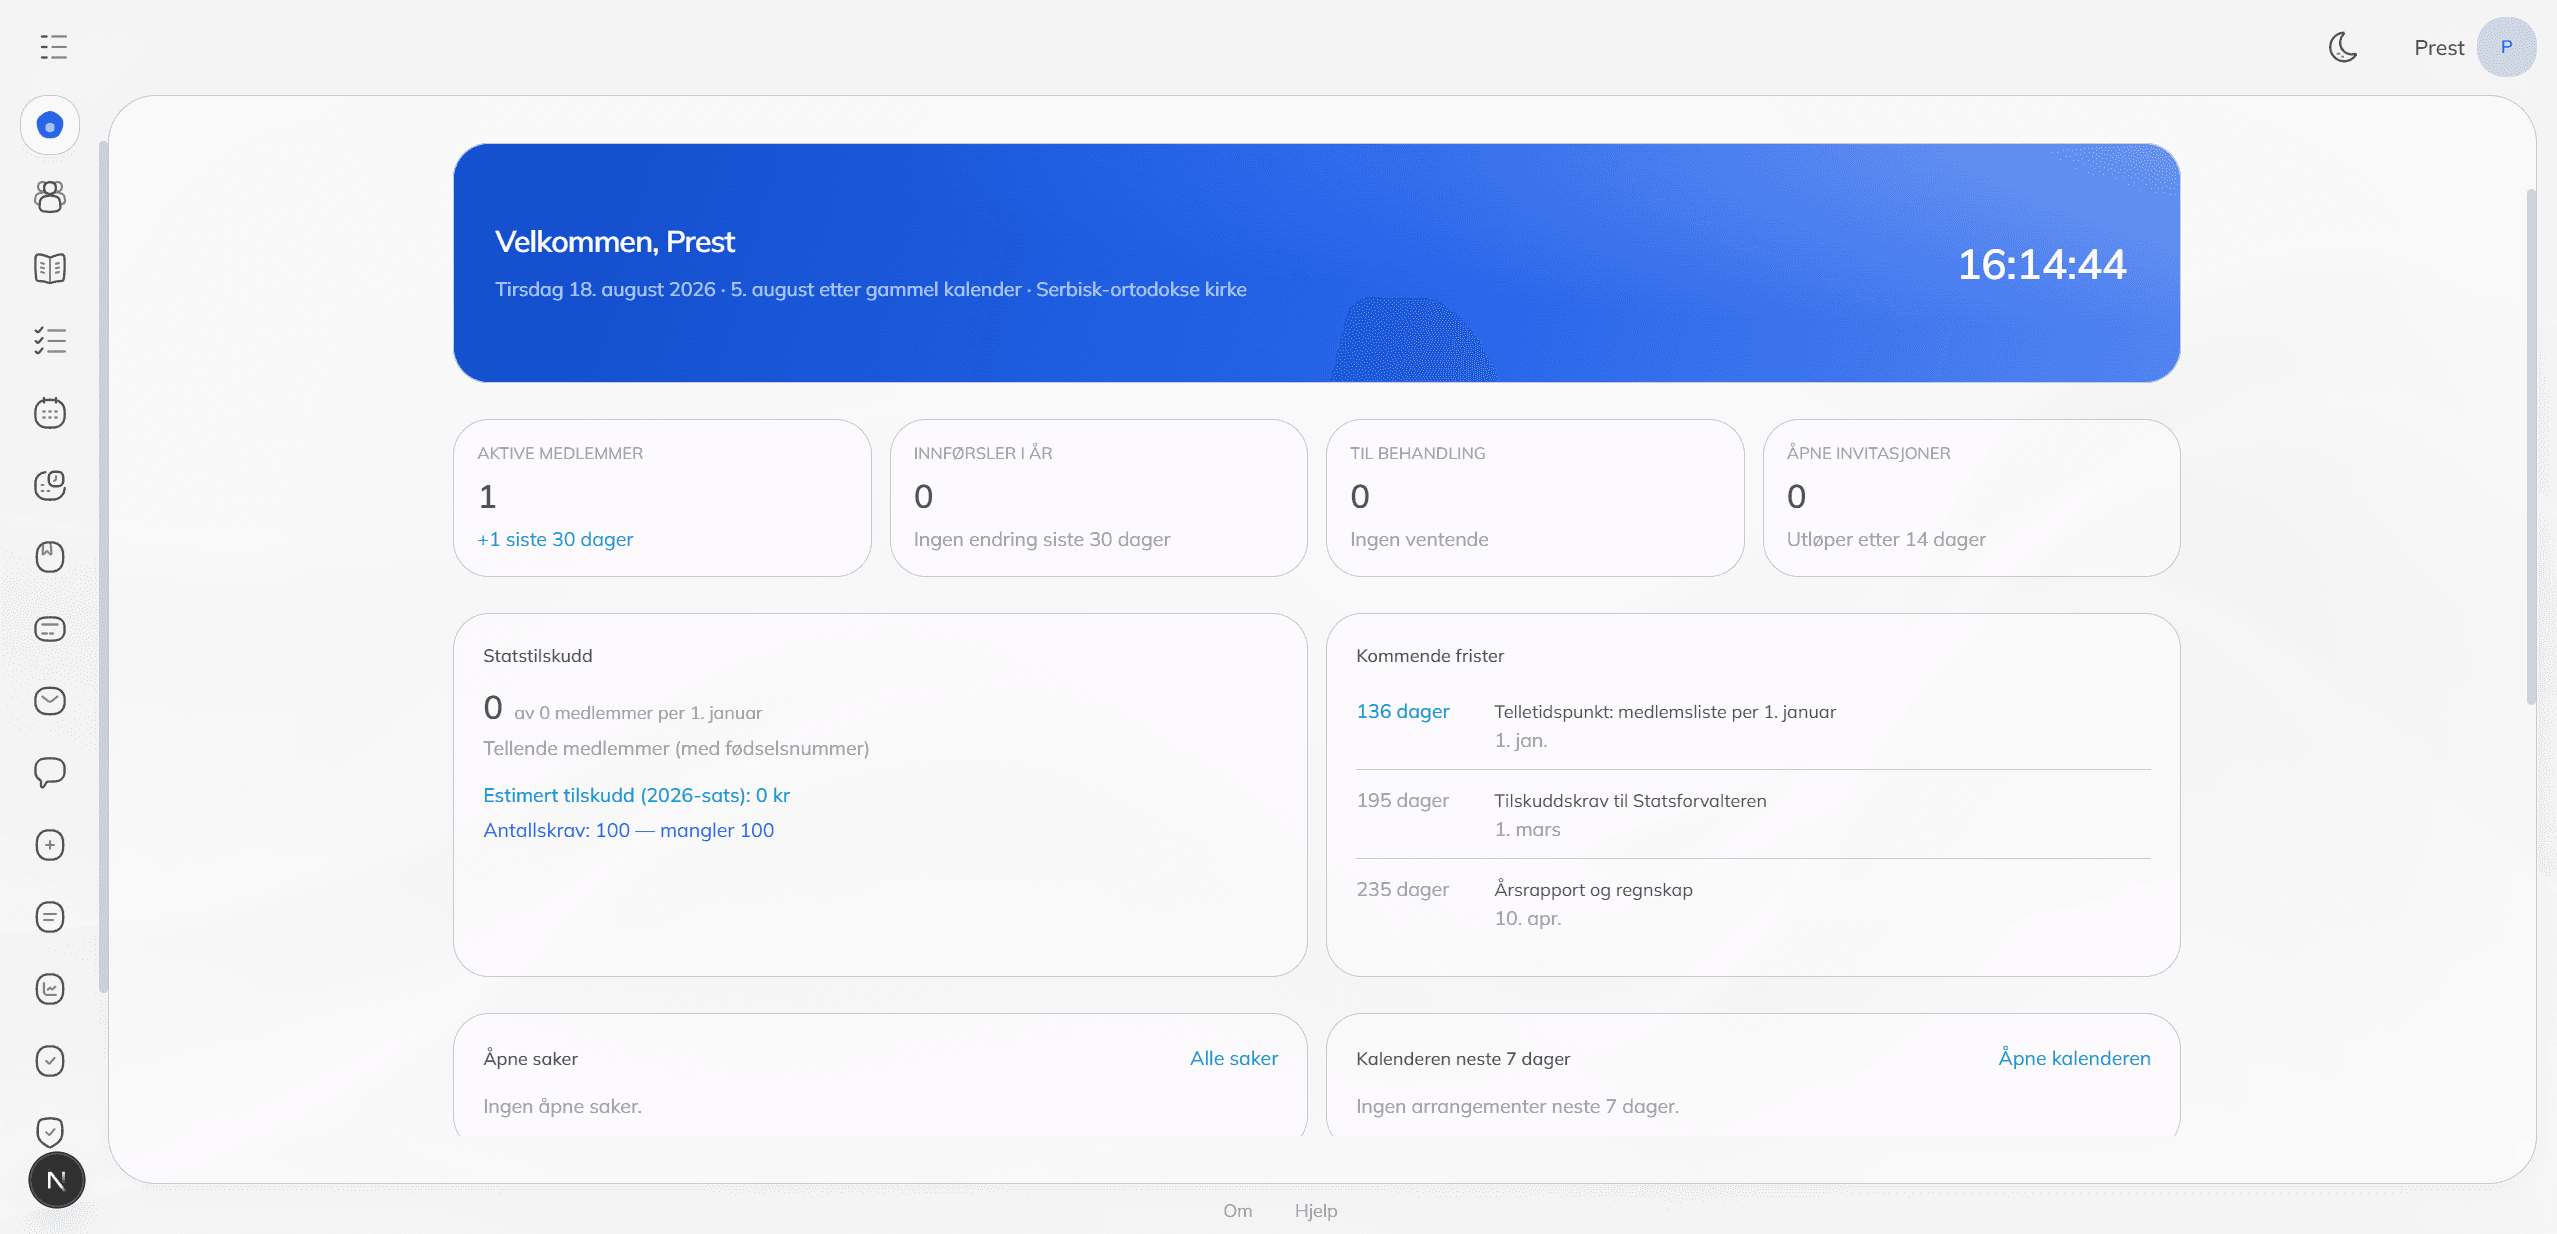Open the rounded checkmark icon
This screenshot has height=1234, width=2557.
pos(50,1061)
